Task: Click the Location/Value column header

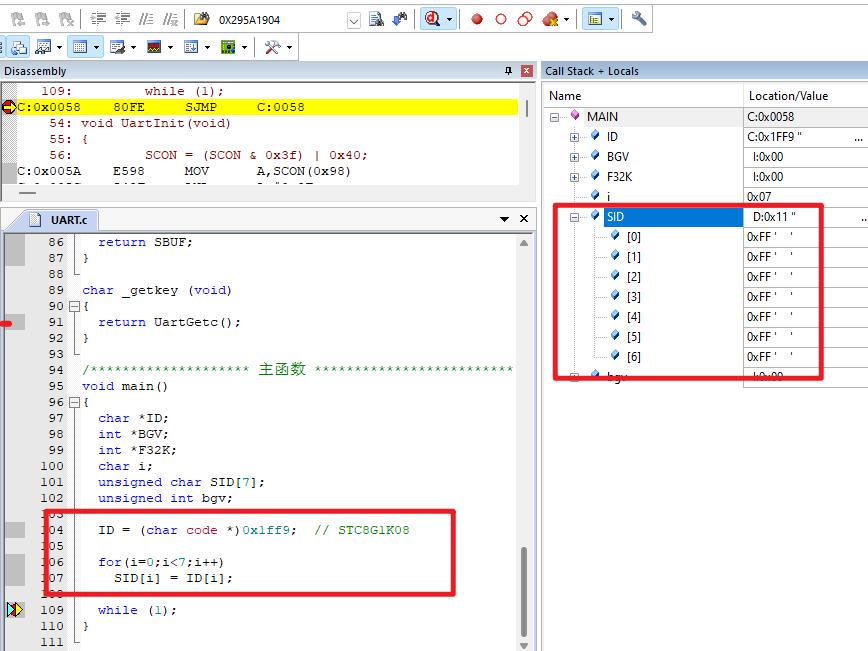Action: 805,96
